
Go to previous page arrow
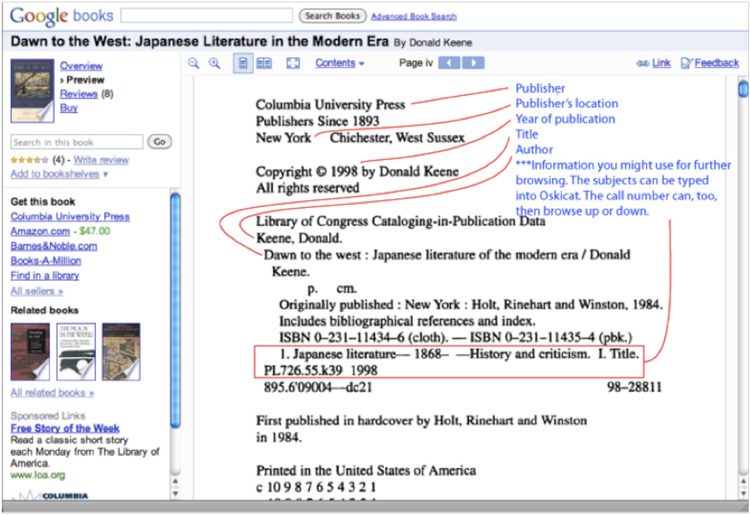[449, 63]
